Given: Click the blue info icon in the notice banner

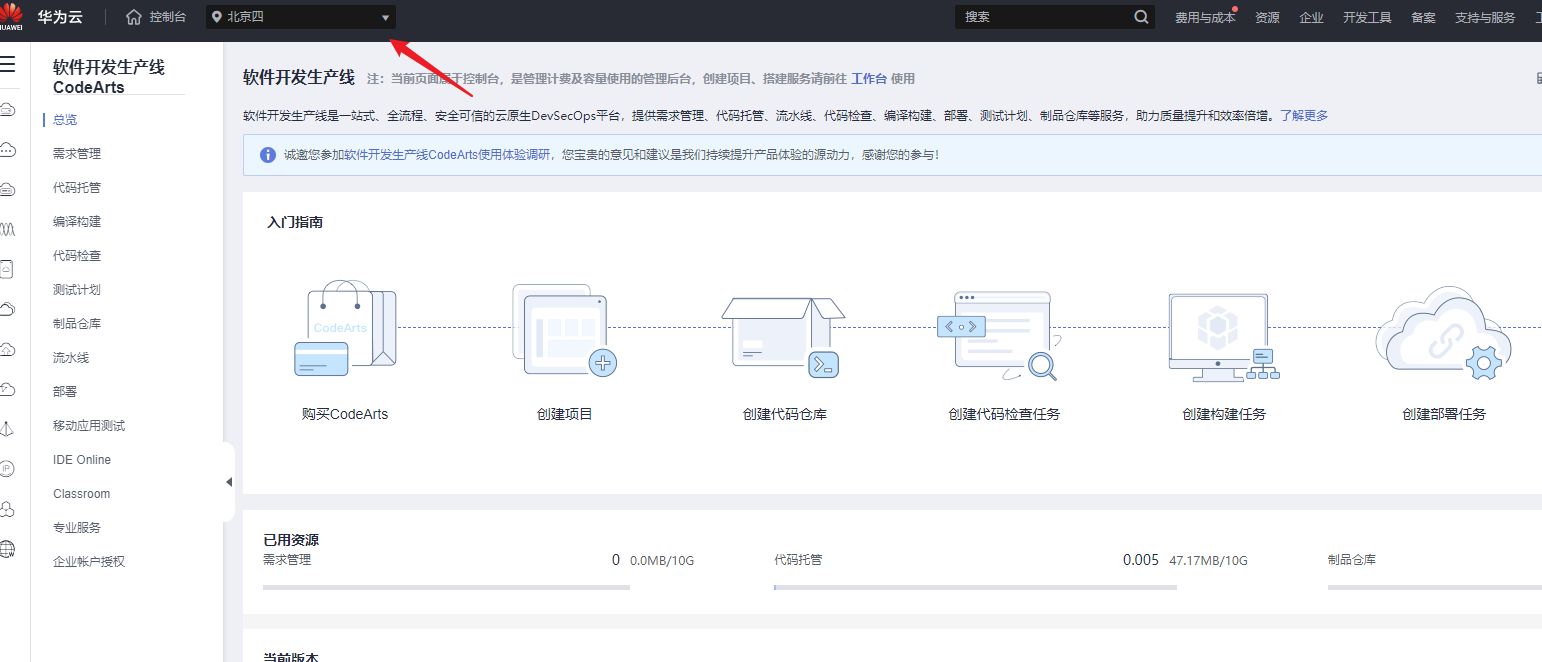Looking at the screenshot, I should [268, 155].
